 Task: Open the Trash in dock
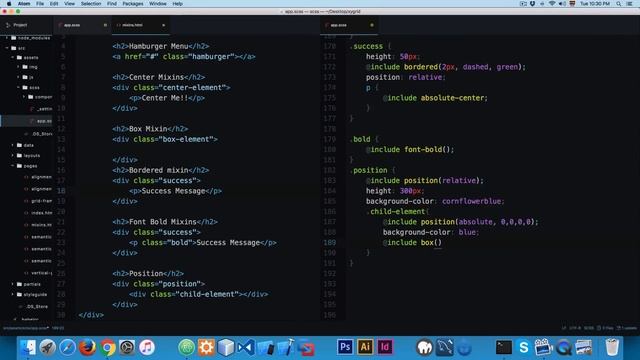click(612, 347)
